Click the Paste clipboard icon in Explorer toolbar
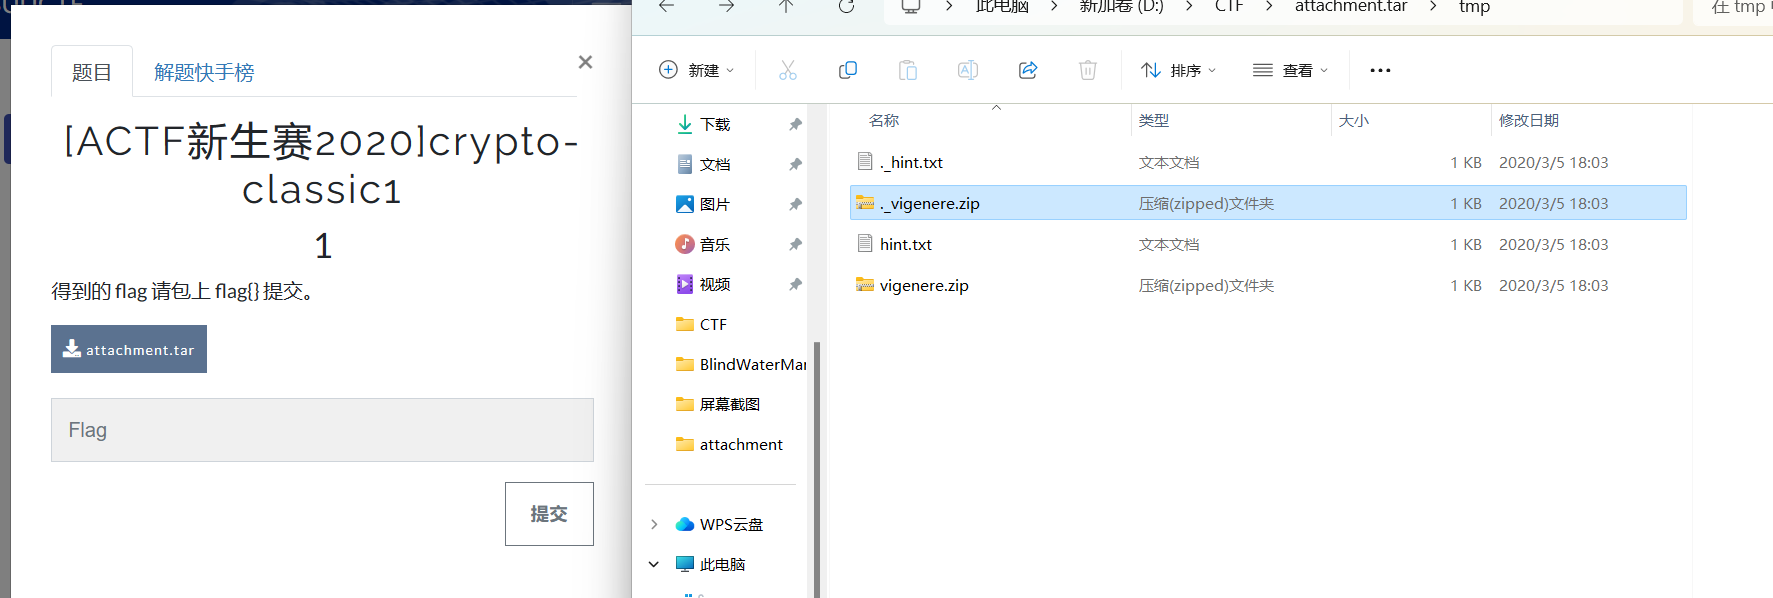 coord(908,70)
